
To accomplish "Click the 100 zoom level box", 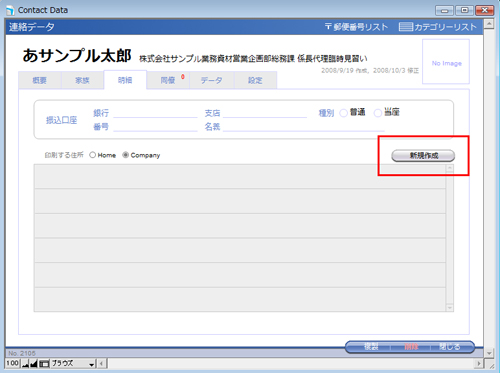I will 13,363.
